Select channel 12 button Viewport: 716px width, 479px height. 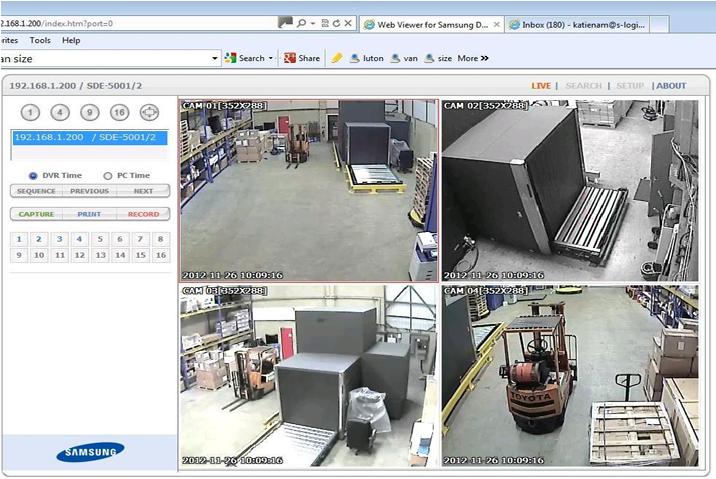79,255
